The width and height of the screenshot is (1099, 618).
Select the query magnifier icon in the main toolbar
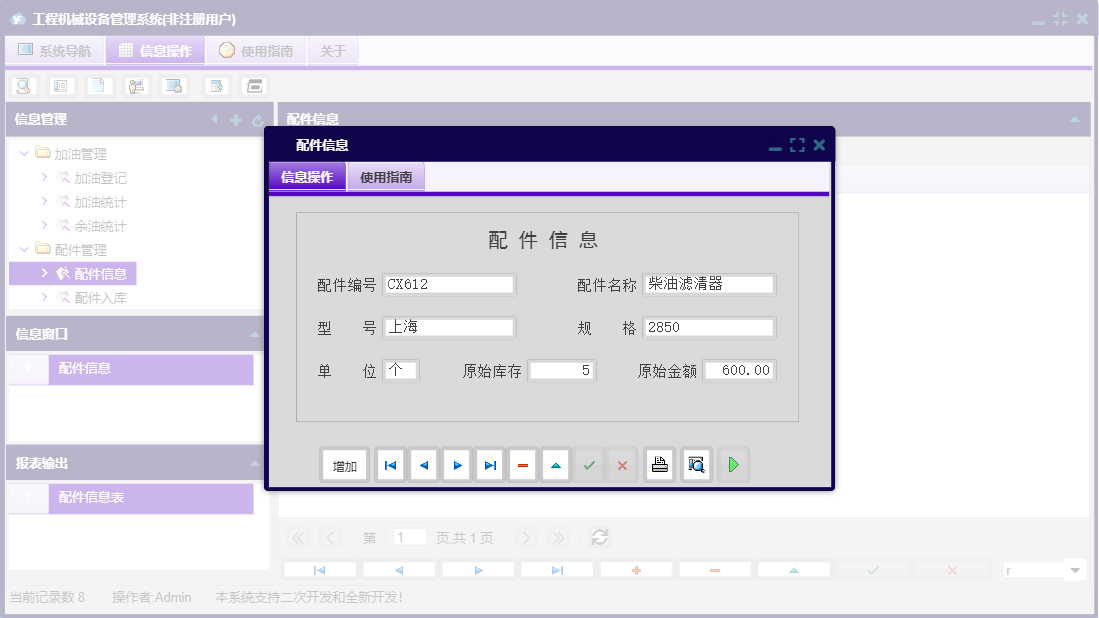coord(24,85)
